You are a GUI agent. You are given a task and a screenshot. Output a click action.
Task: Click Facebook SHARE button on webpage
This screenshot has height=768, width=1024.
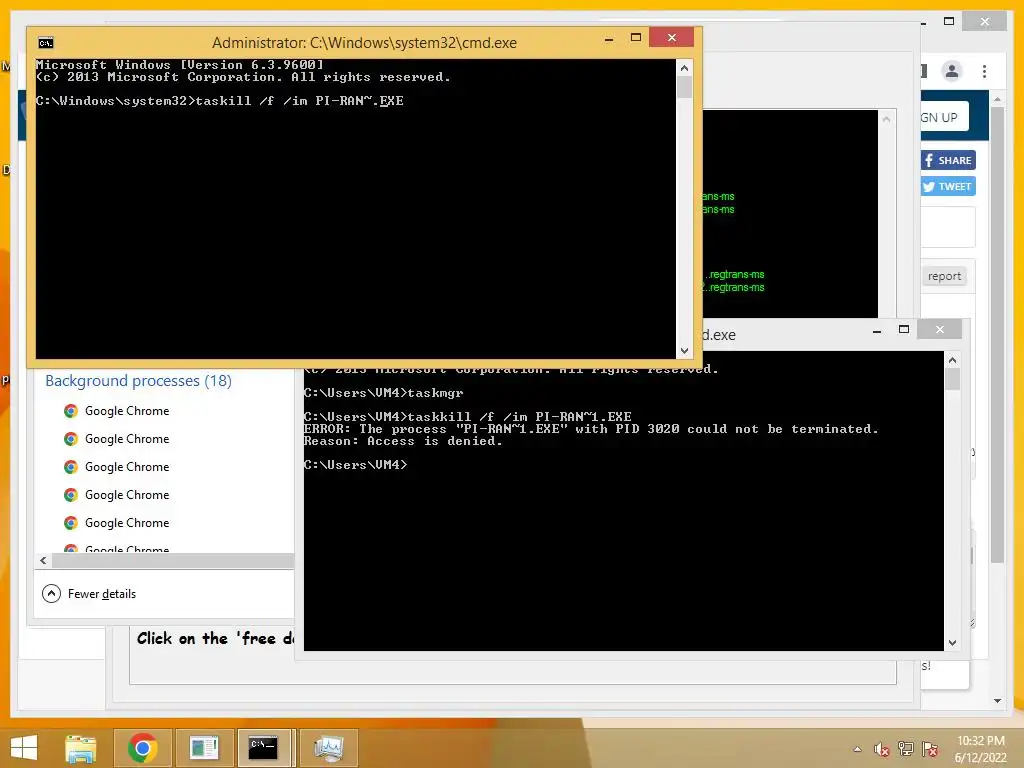point(948,161)
